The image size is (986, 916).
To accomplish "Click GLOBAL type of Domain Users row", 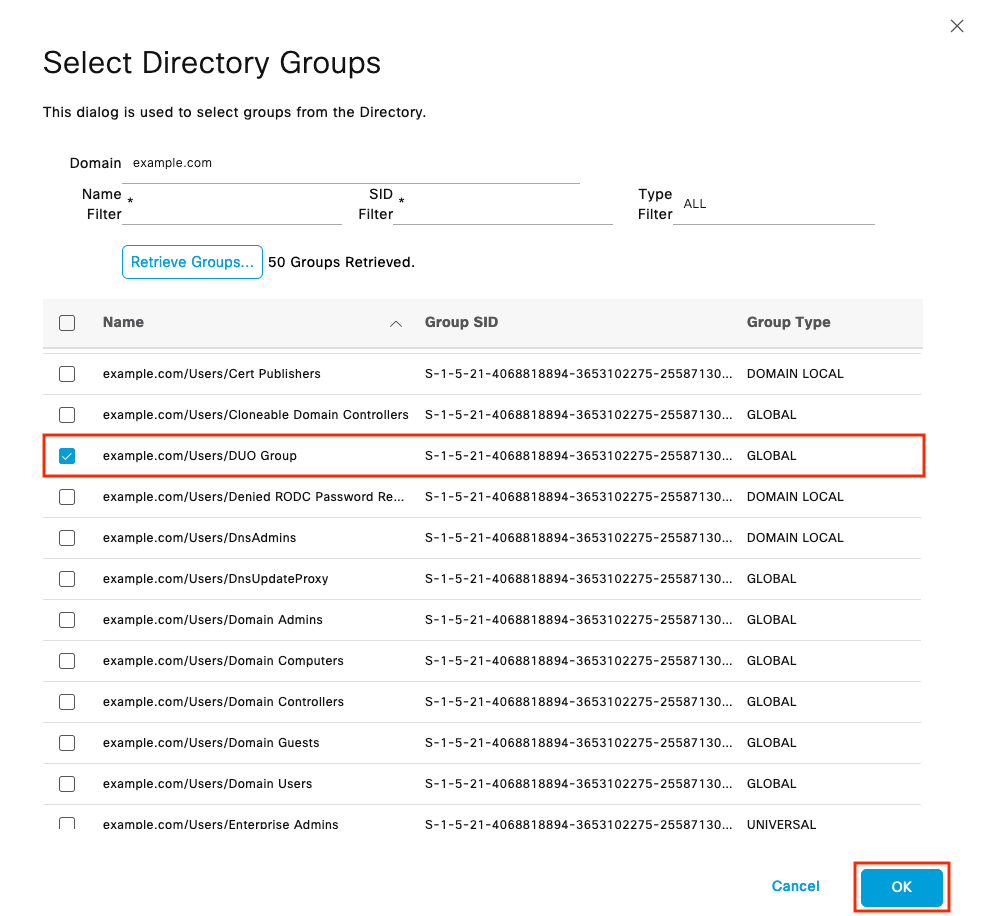I will (772, 784).
